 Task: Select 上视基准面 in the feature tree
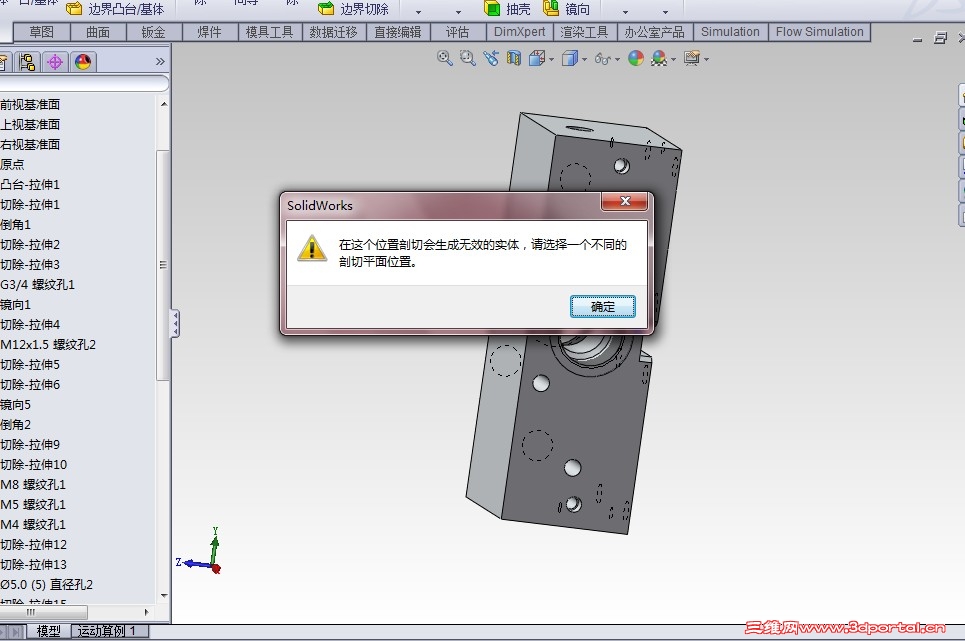[30, 124]
